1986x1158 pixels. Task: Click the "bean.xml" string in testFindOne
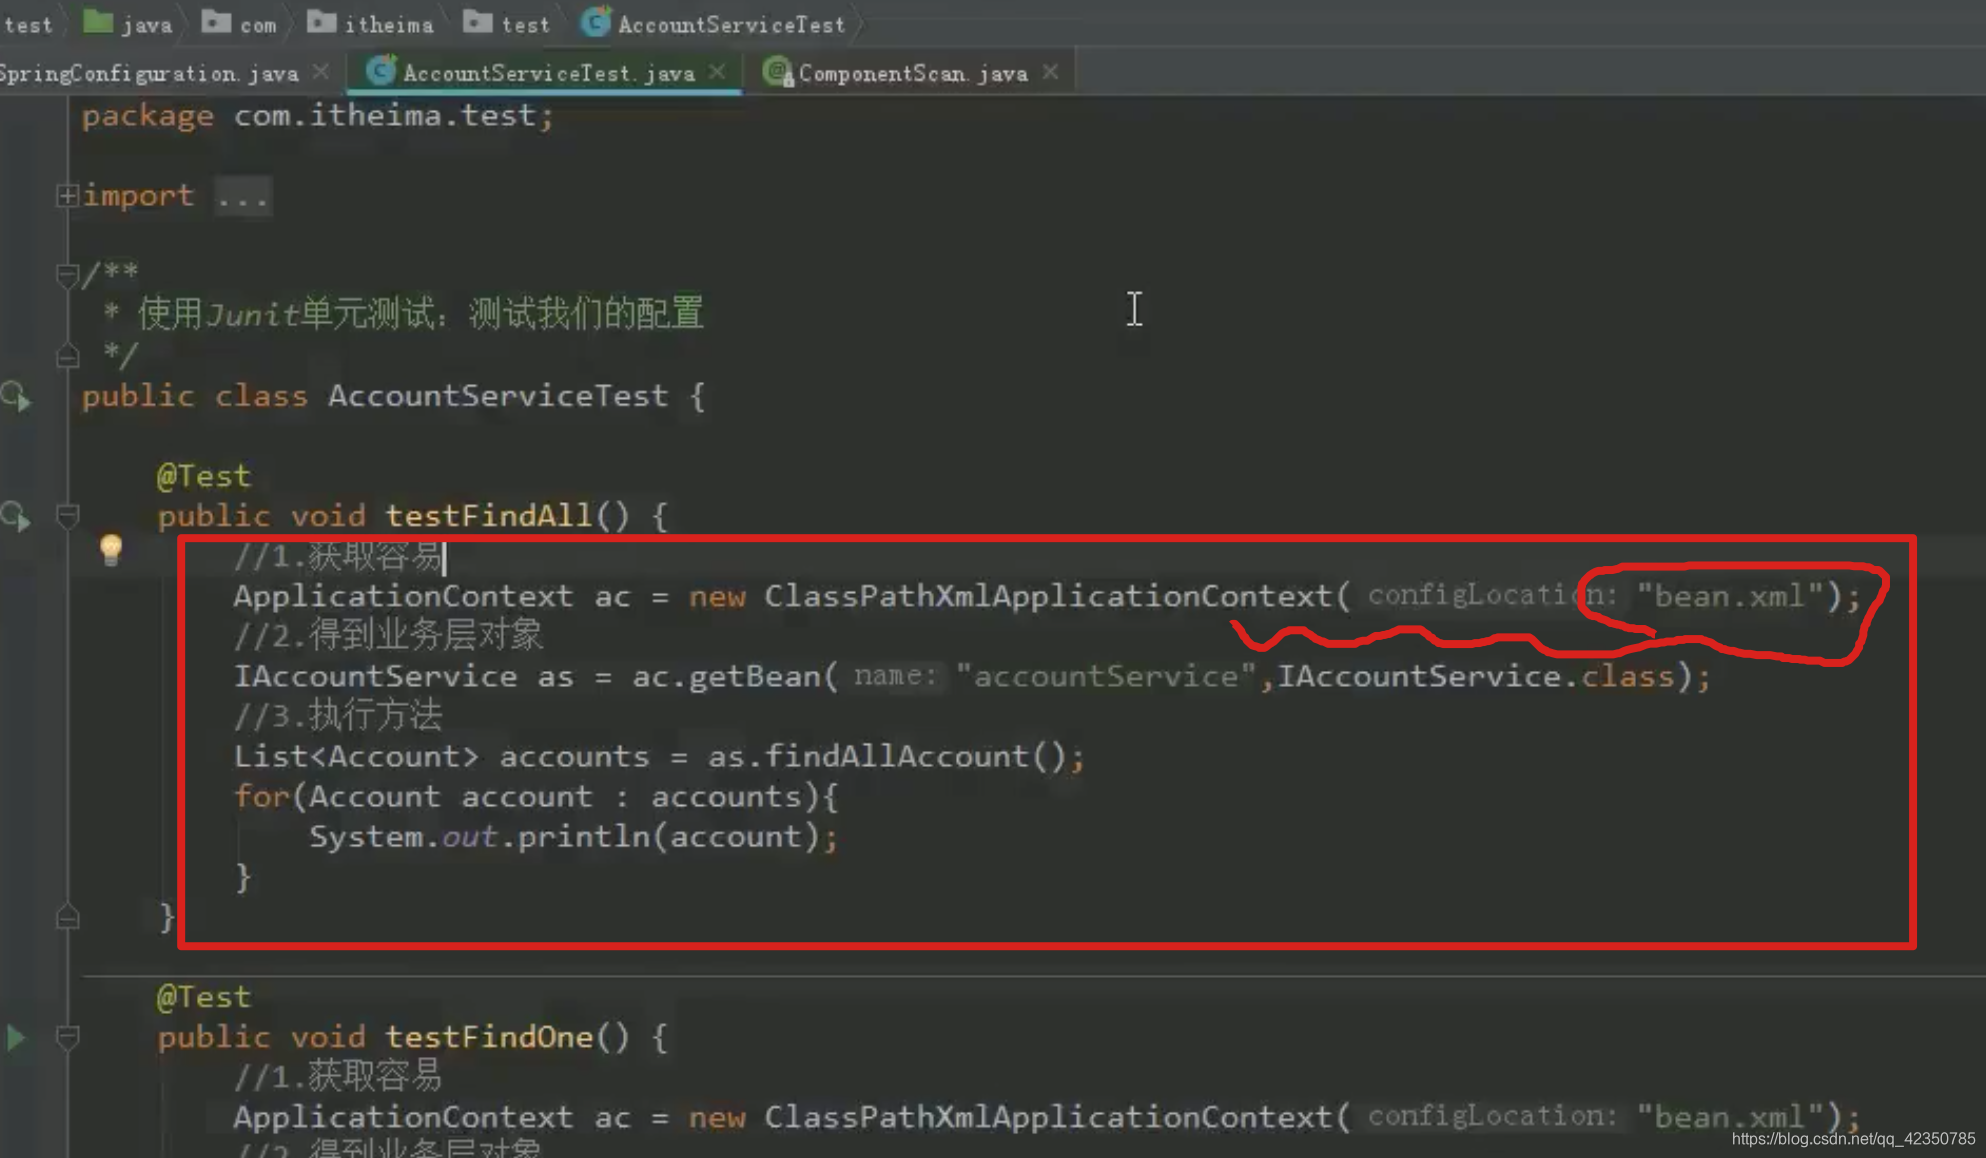tap(1730, 1117)
